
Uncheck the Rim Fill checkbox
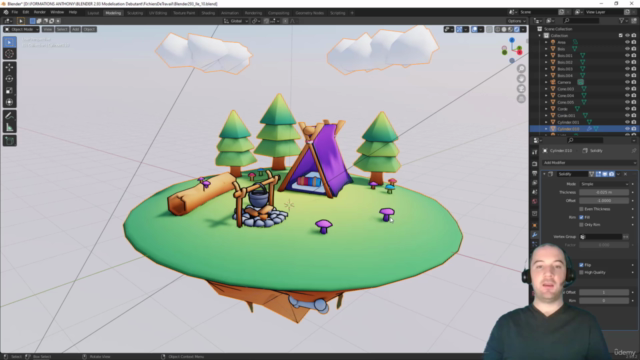(x=581, y=217)
